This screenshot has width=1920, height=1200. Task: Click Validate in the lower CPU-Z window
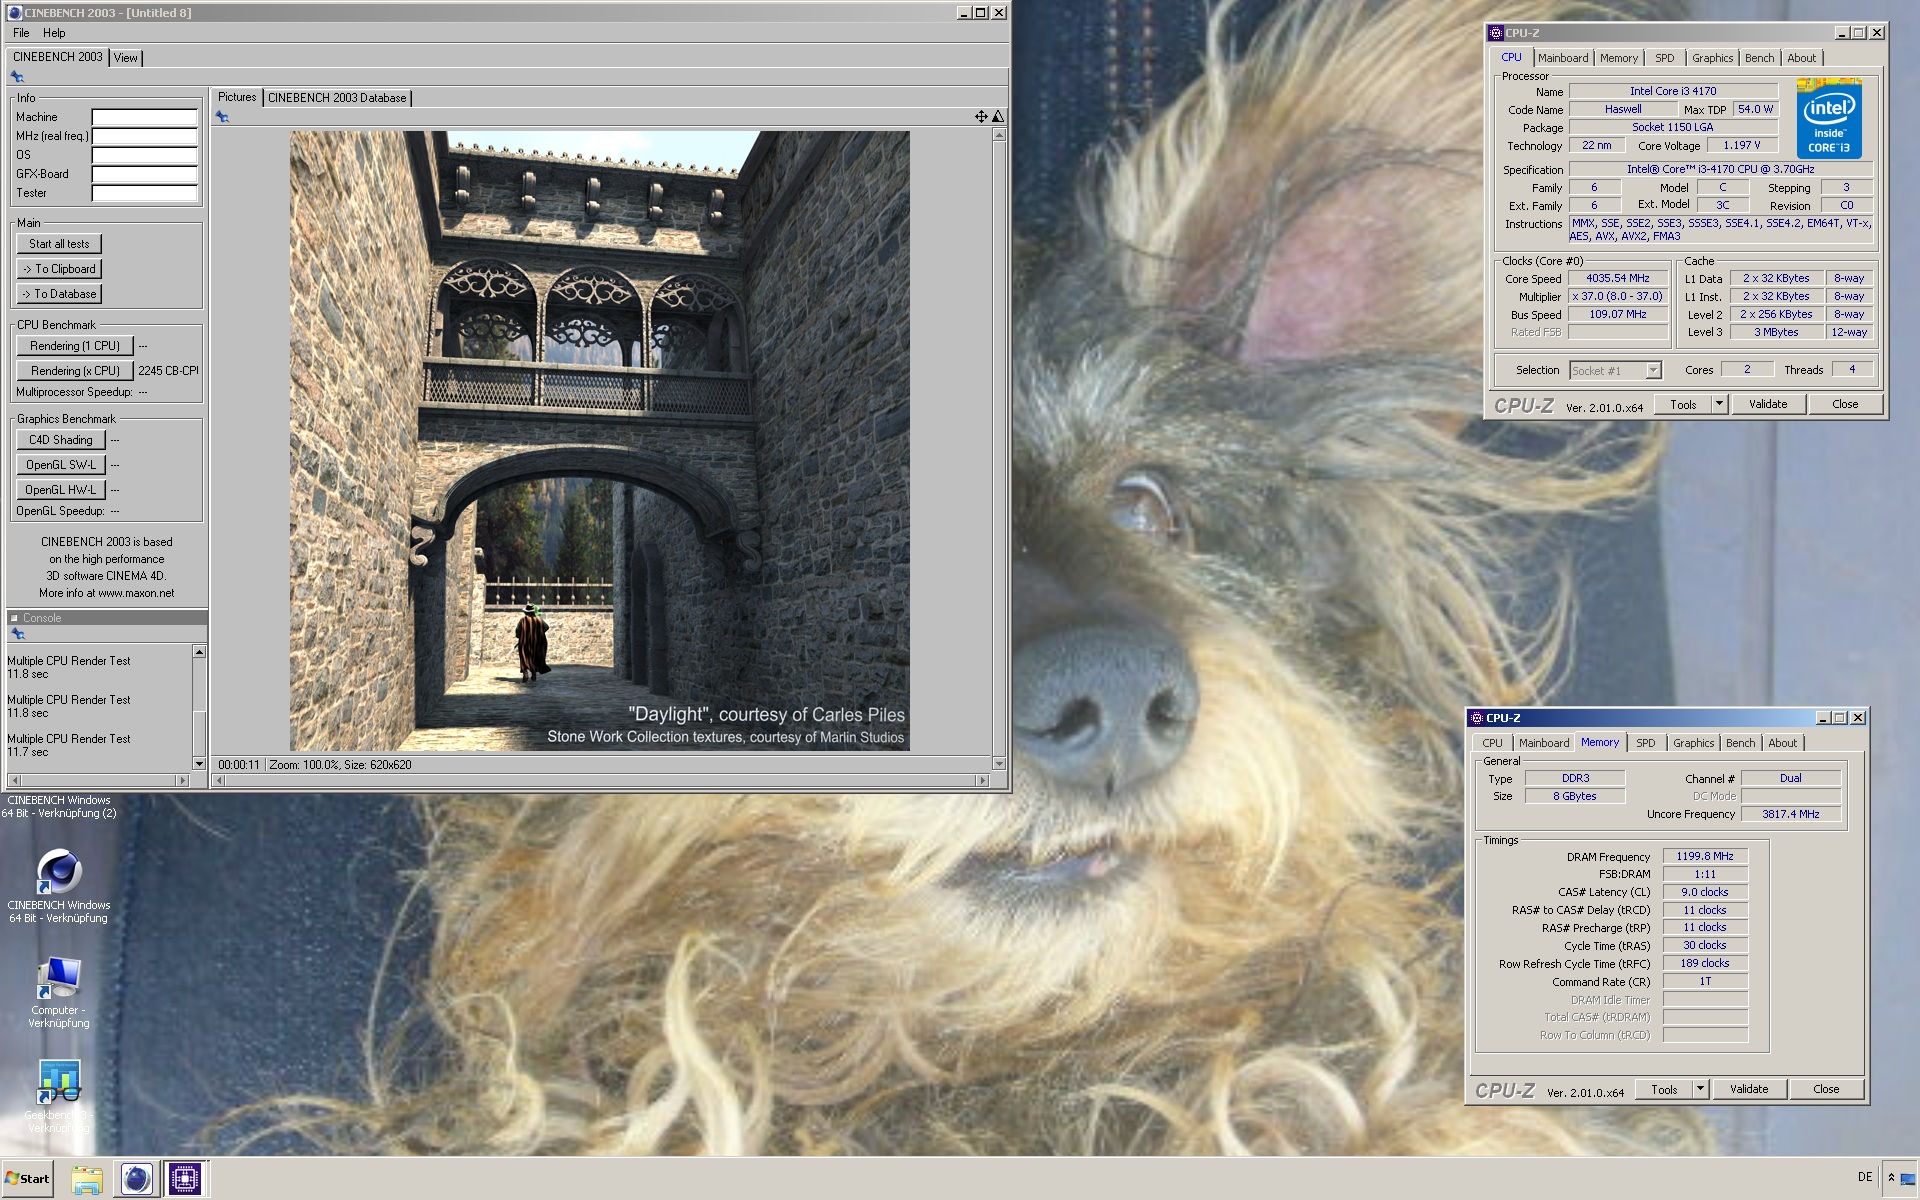click(x=1749, y=1089)
